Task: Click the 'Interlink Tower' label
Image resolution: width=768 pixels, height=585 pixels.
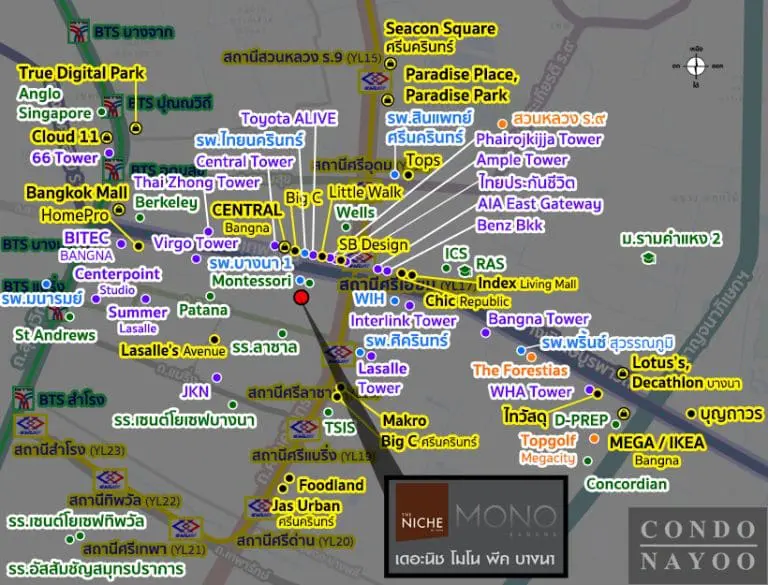Action: point(404,321)
